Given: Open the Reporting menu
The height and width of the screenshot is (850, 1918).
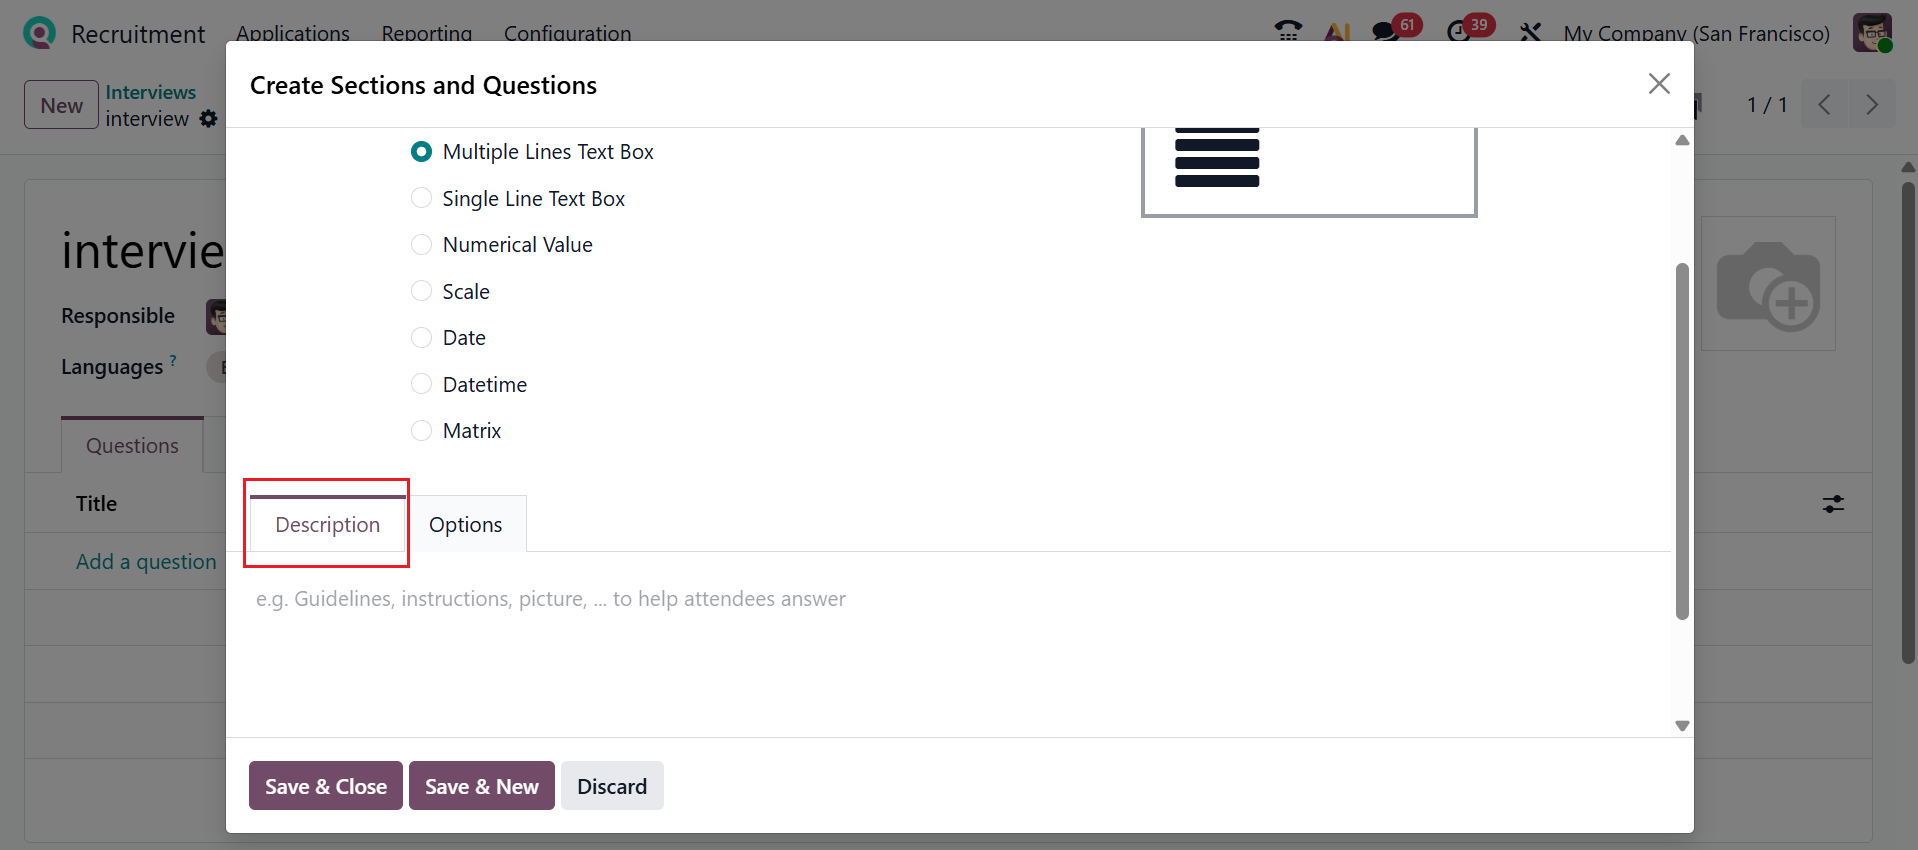Looking at the screenshot, I should coord(426,33).
